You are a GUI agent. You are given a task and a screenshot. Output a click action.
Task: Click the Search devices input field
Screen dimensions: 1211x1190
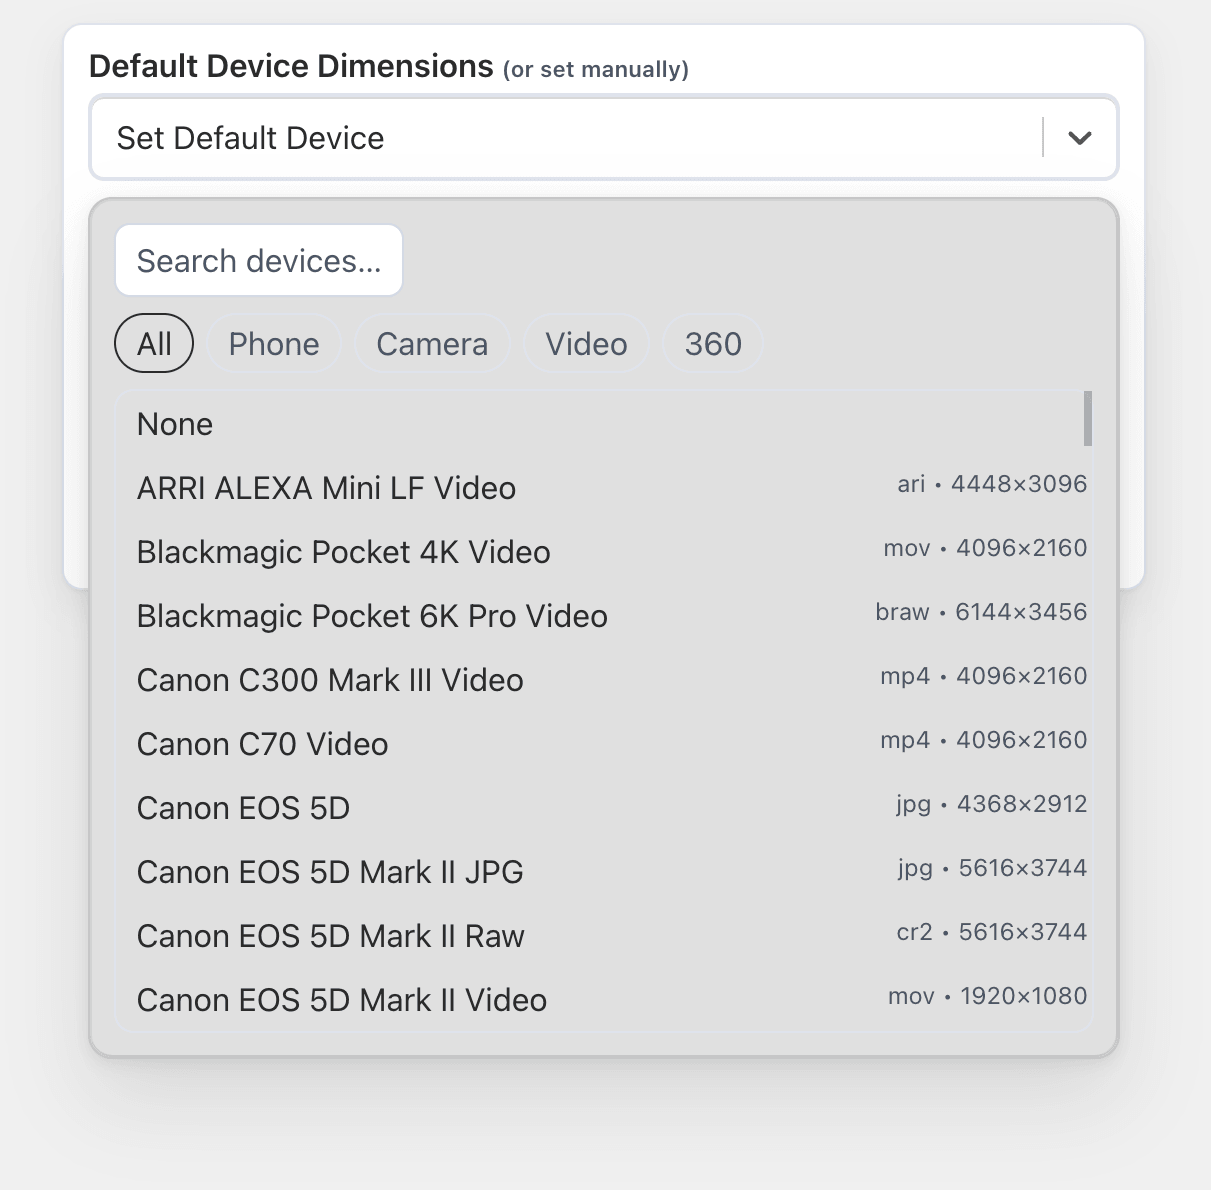point(259,260)
